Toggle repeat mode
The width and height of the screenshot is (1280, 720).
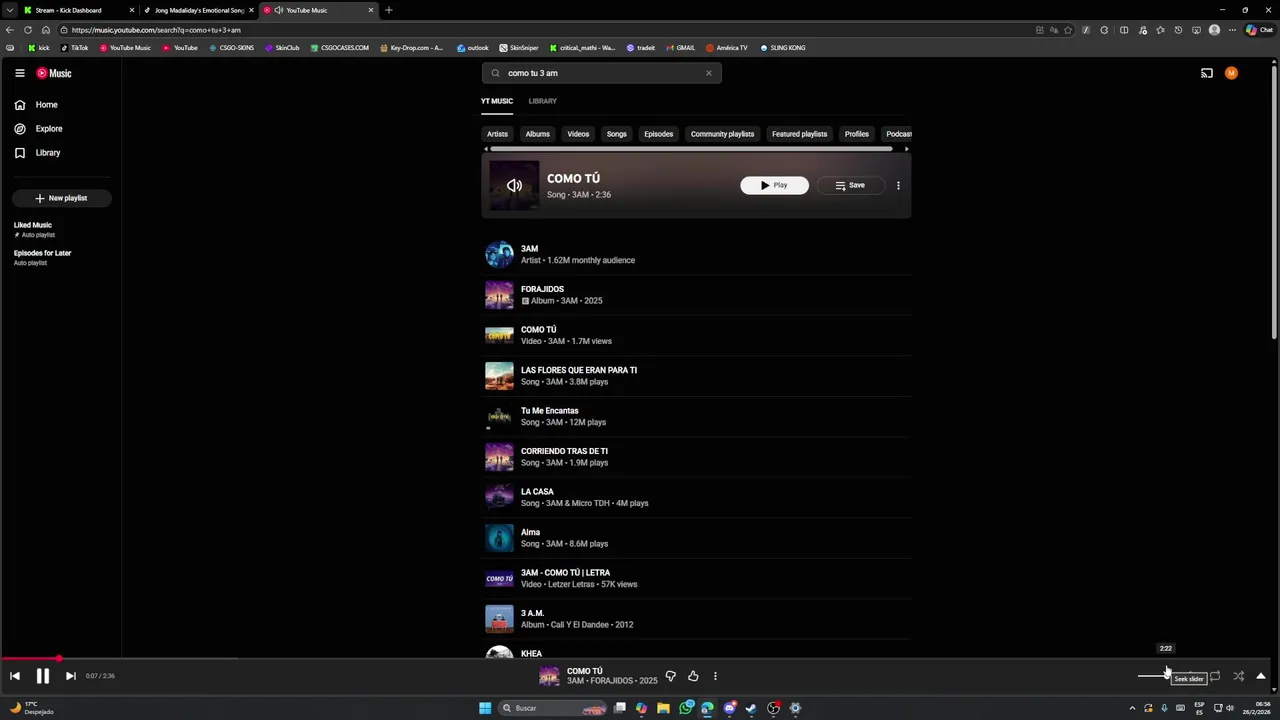click(x=1215, y=676)
